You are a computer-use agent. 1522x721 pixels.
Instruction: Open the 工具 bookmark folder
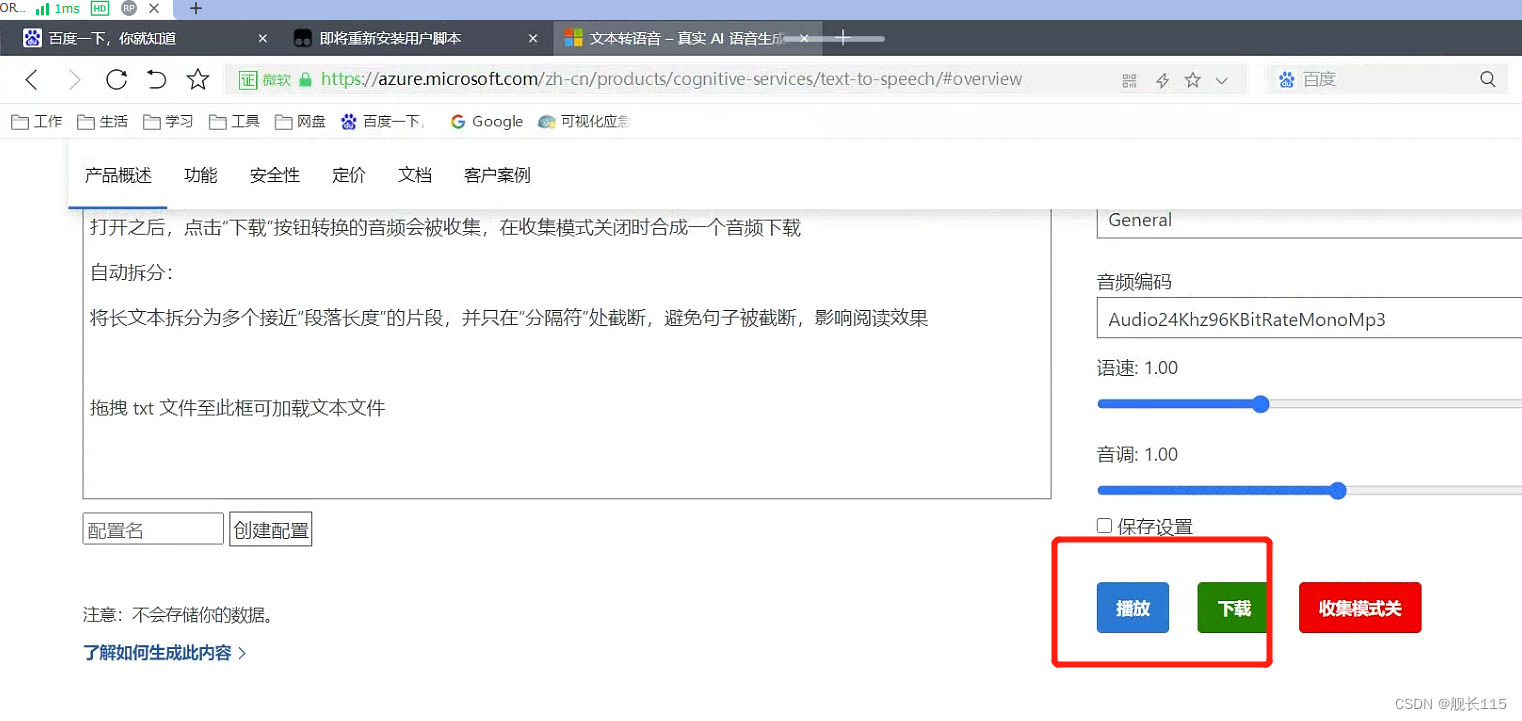pyautogui.click(x=234, y=122)
